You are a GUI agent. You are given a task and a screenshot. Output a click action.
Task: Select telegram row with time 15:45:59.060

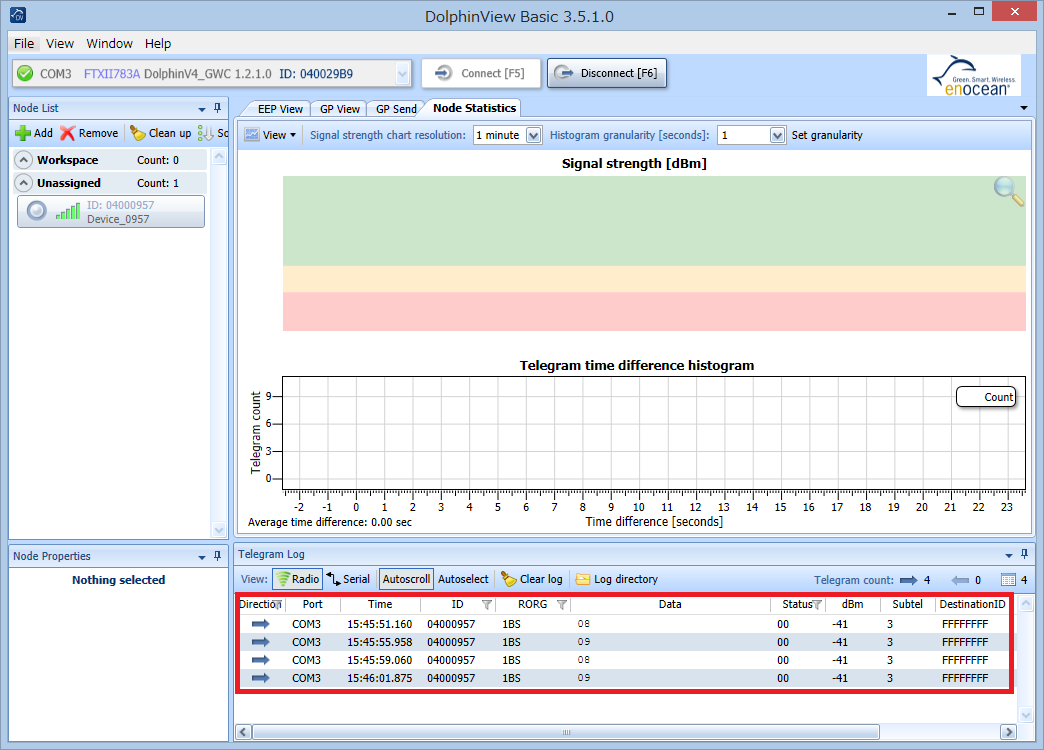coord(625,660)
